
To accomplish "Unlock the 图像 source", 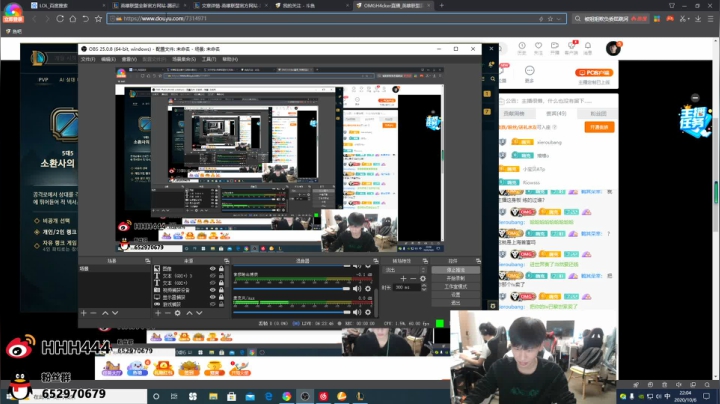I will point(221,269).
